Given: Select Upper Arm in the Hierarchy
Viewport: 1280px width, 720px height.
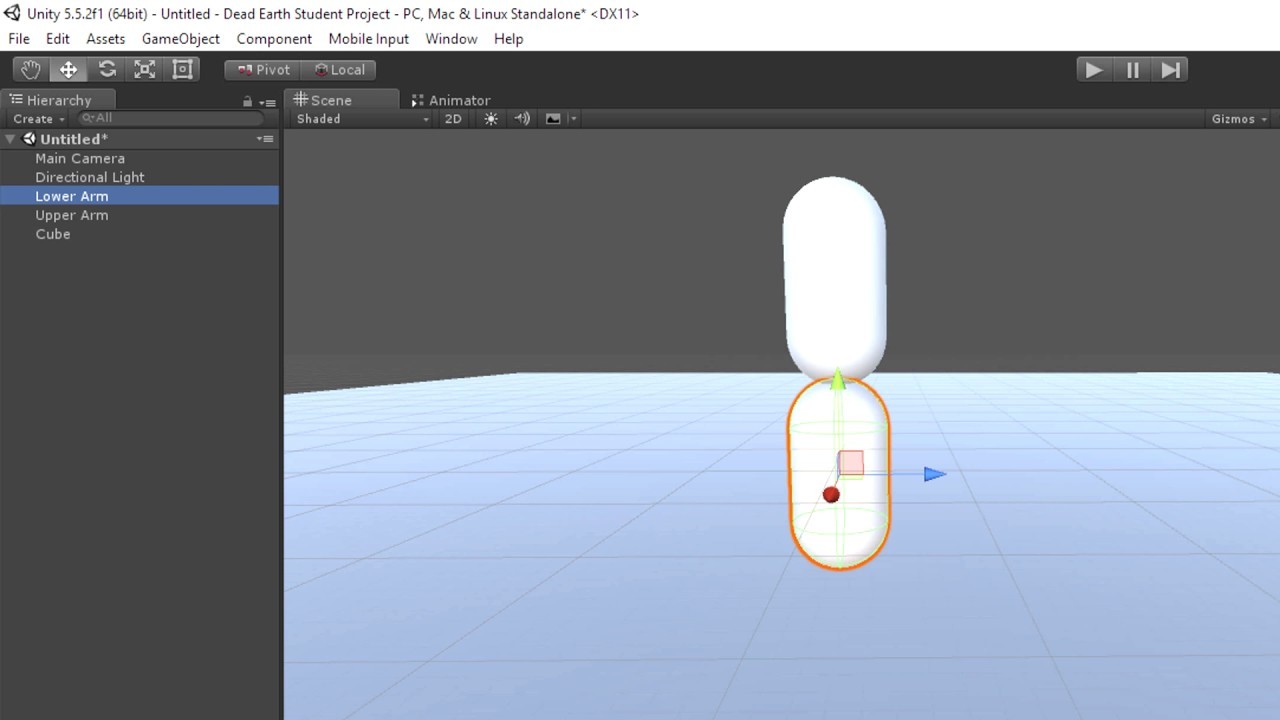Looking at the screenshot, I should (x=72, y=215).
